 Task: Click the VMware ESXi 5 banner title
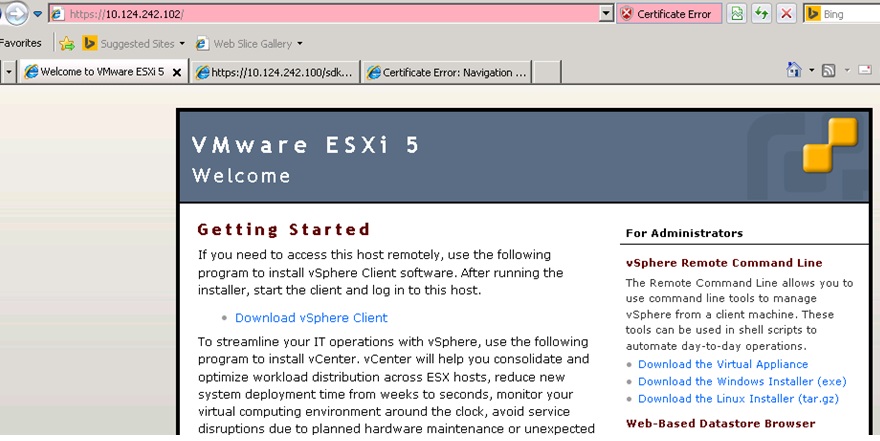305,145
